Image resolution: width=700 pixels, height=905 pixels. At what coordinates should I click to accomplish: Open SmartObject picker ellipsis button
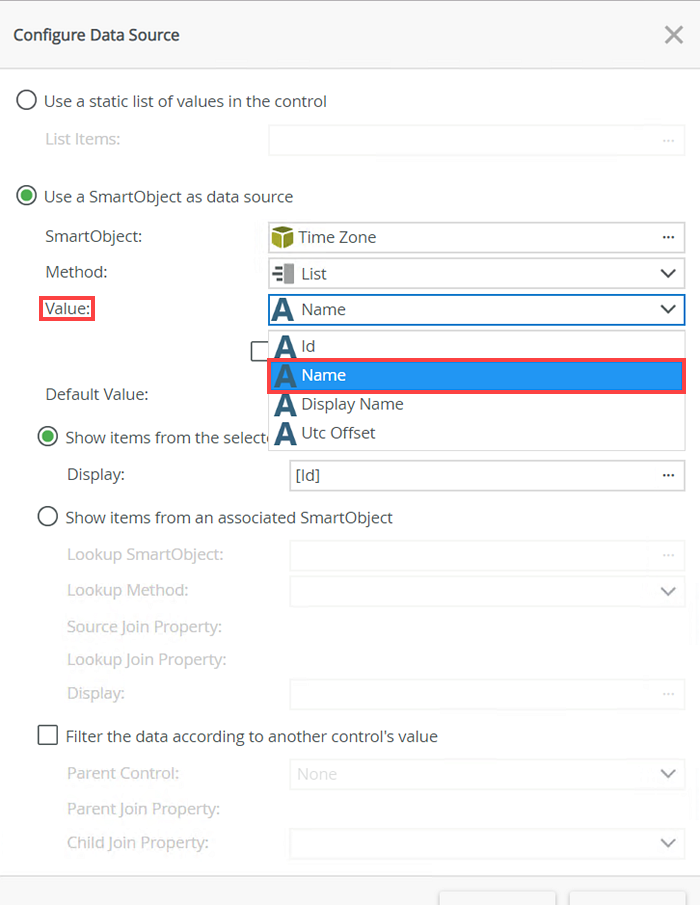click(x=668, y=238)
